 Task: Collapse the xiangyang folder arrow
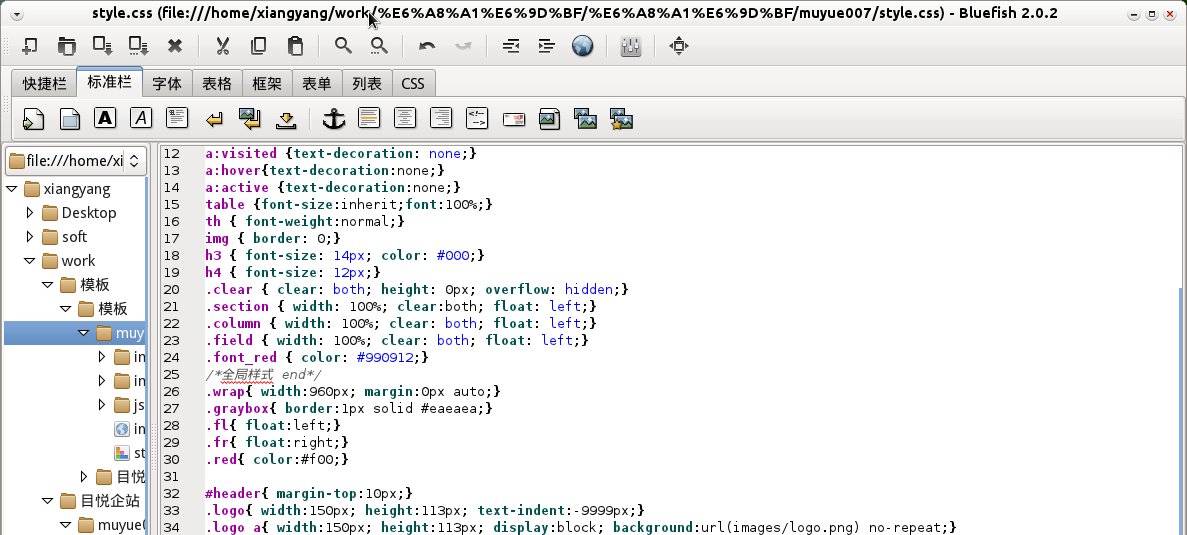[x=12, y=188]
